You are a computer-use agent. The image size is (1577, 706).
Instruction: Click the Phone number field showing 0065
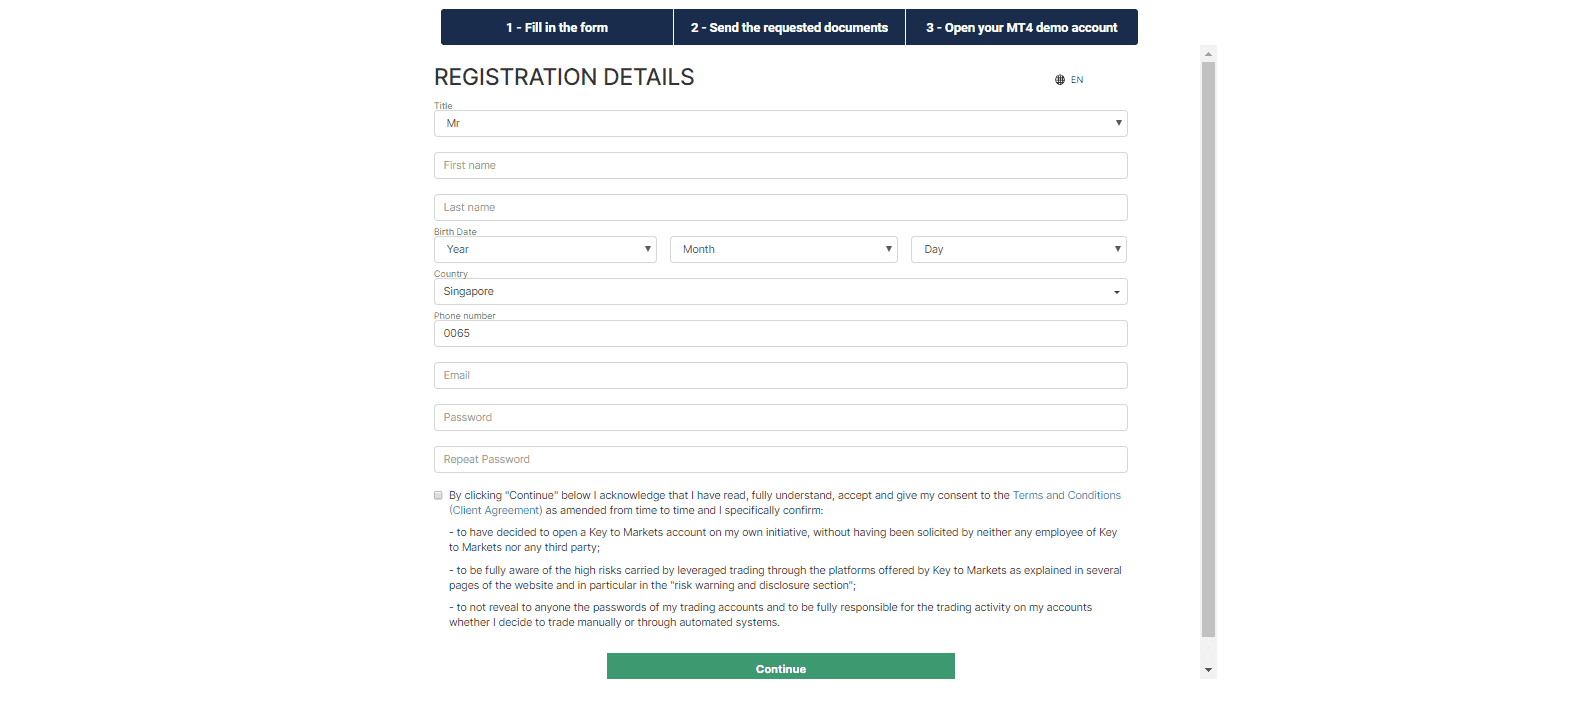780,333
